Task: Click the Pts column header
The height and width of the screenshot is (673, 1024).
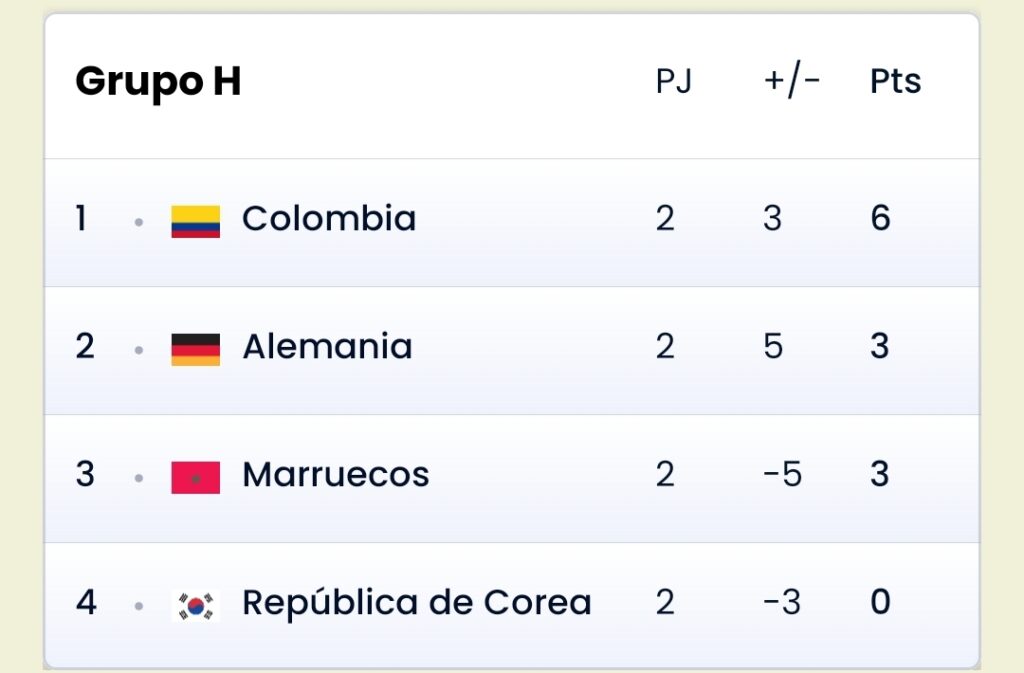Action: click(x=895, y=82)
